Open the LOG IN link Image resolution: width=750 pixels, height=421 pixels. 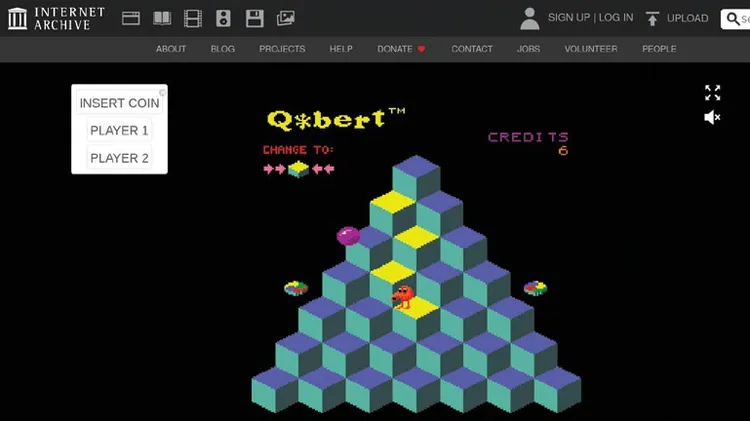tap(616, 18)
